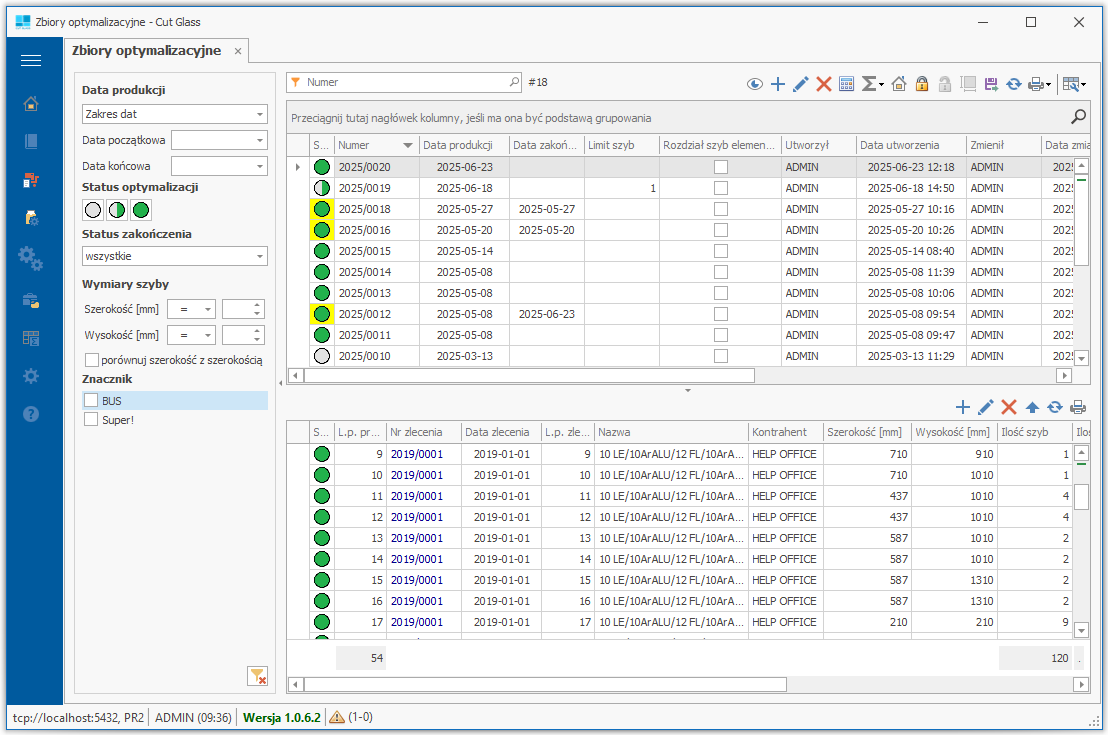Toggle the empty grey status optimization filter
The height and width of the screenshot is (735, 1108).
pos(93,210)
